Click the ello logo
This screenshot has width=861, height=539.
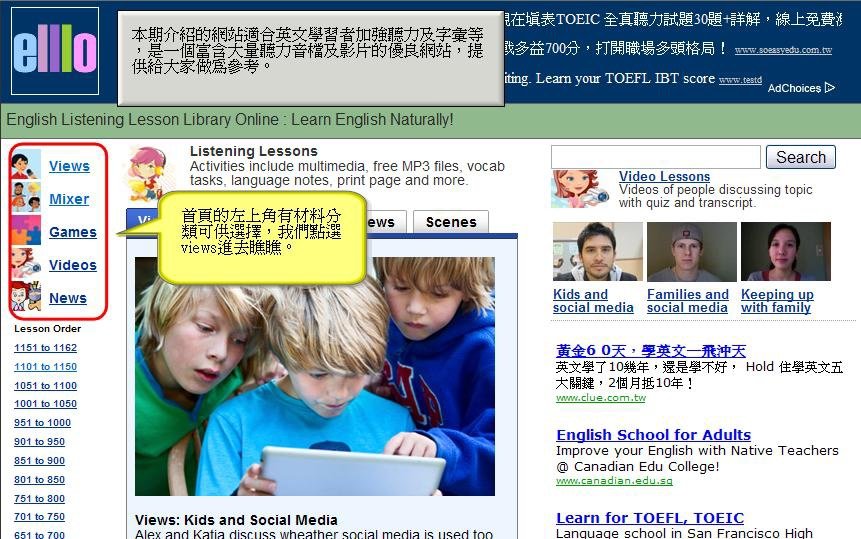55,51
